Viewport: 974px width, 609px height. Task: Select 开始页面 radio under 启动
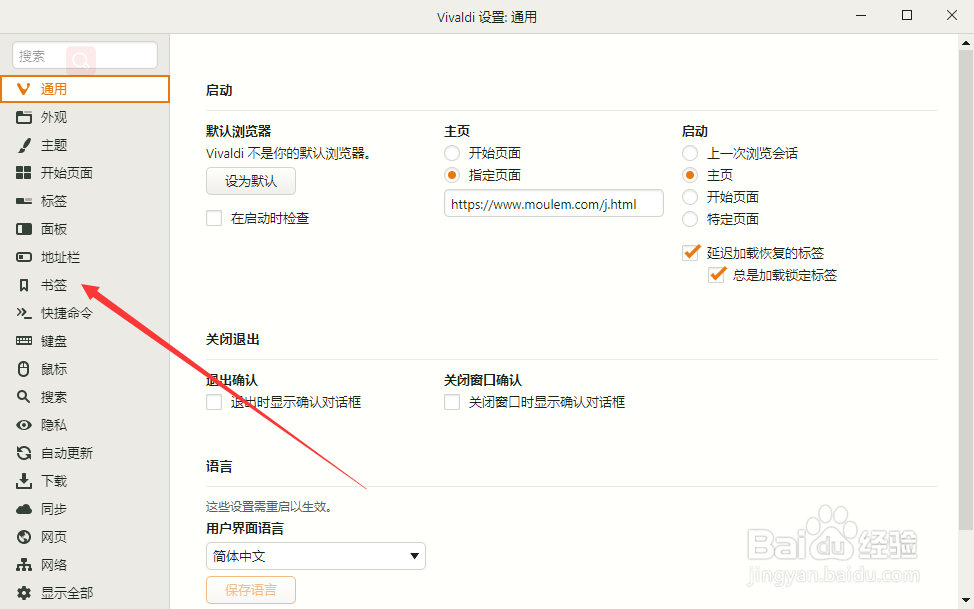pos(690,197)
